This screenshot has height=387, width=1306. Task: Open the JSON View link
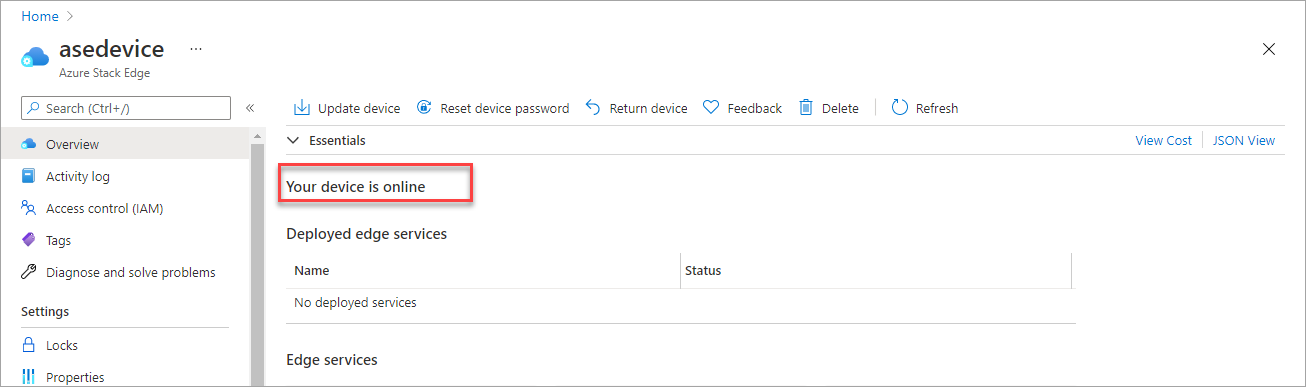tap(1244, 140)
